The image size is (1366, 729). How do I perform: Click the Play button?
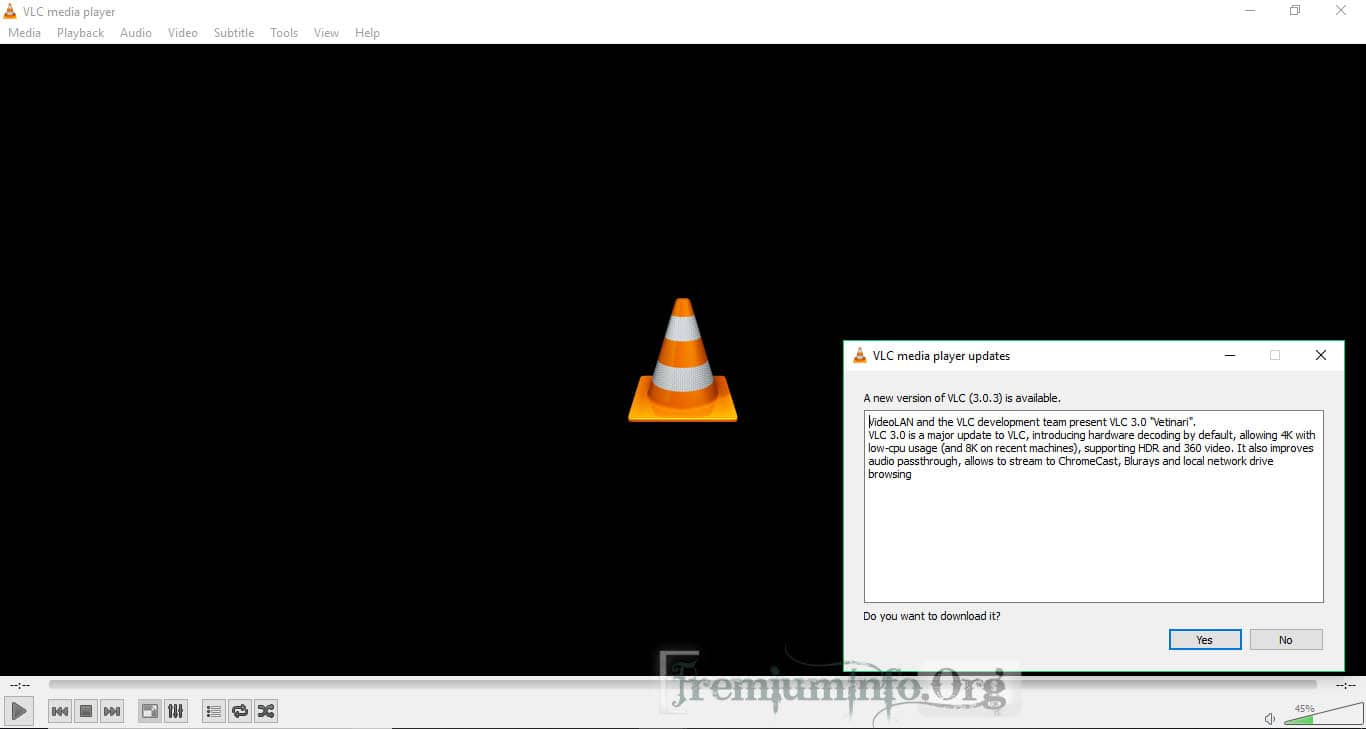click(19, 711)
